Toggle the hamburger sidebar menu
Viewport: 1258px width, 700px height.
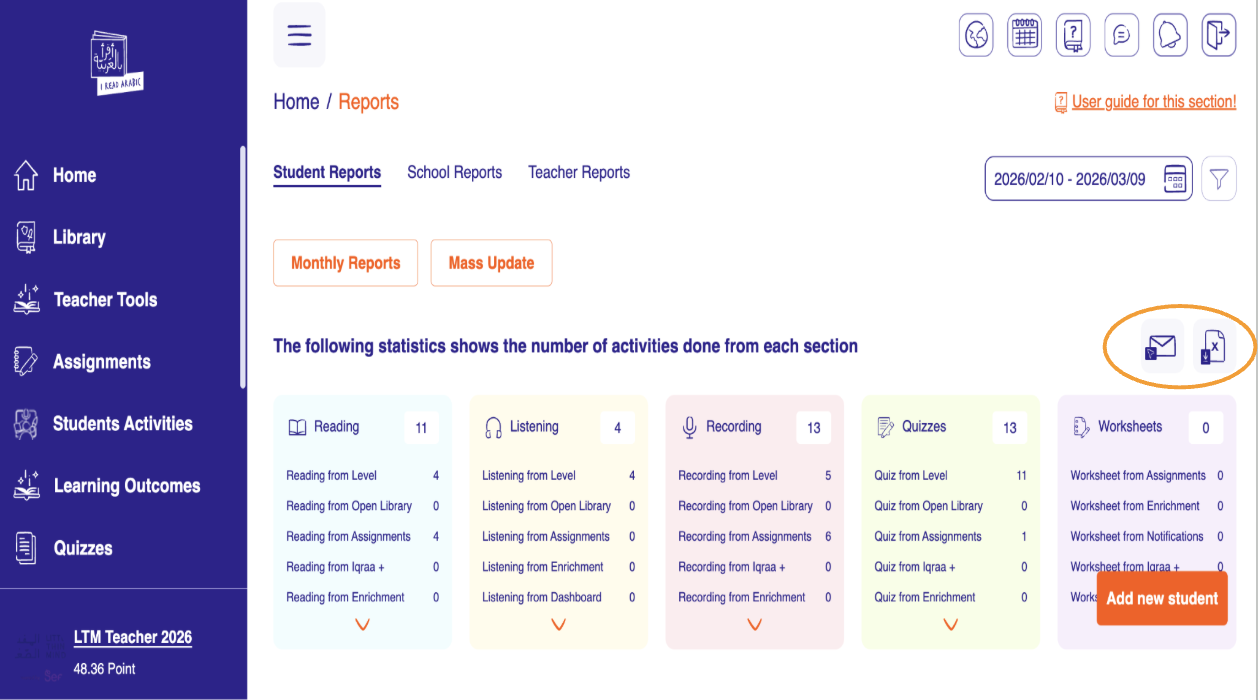[299, 35]
